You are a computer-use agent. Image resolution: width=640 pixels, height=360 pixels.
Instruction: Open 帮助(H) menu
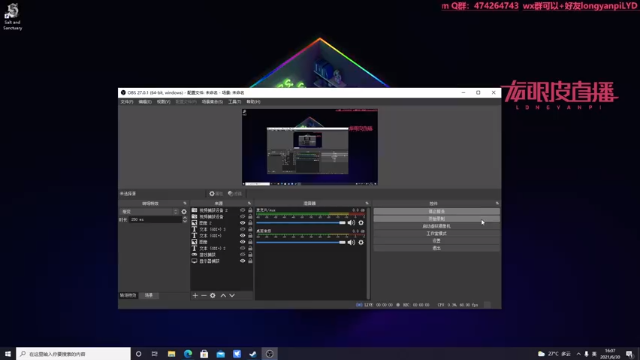[253, 102]
